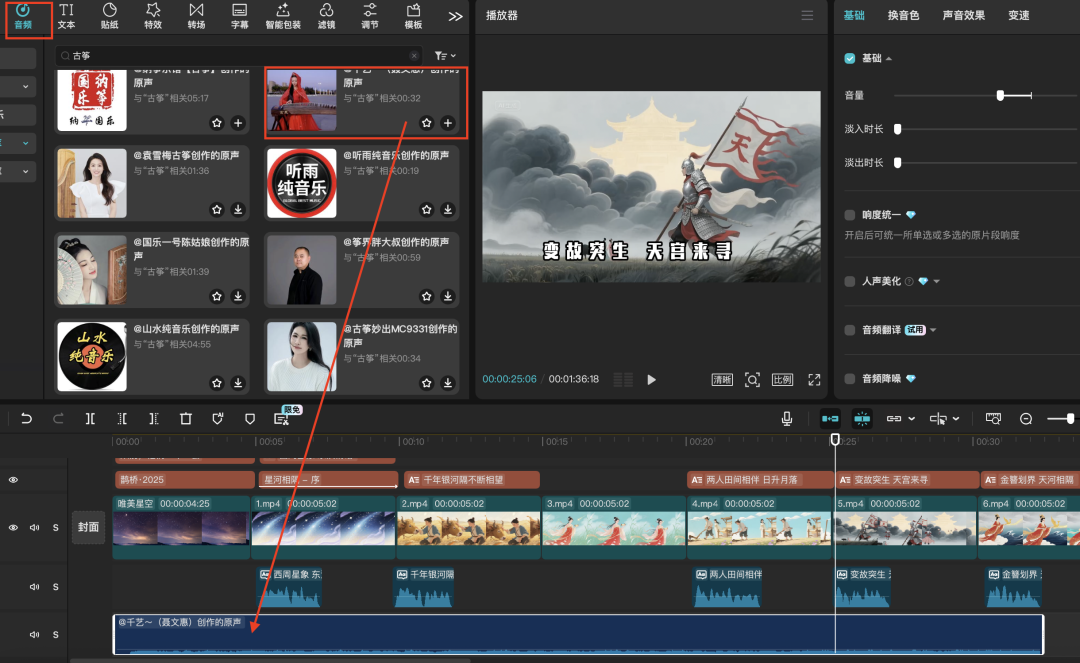Image resolution: width=1080 pixels, height=663 pixels.
Task: Enable the 音频降噪 checkbox
Action: [850, 379]
